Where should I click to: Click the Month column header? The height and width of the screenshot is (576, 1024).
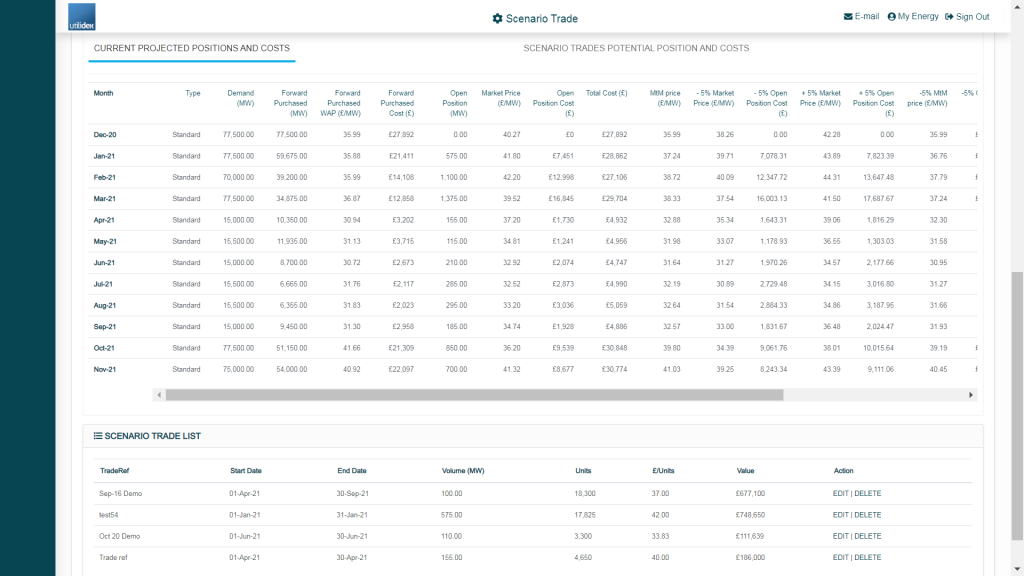(x=104, y=93)
